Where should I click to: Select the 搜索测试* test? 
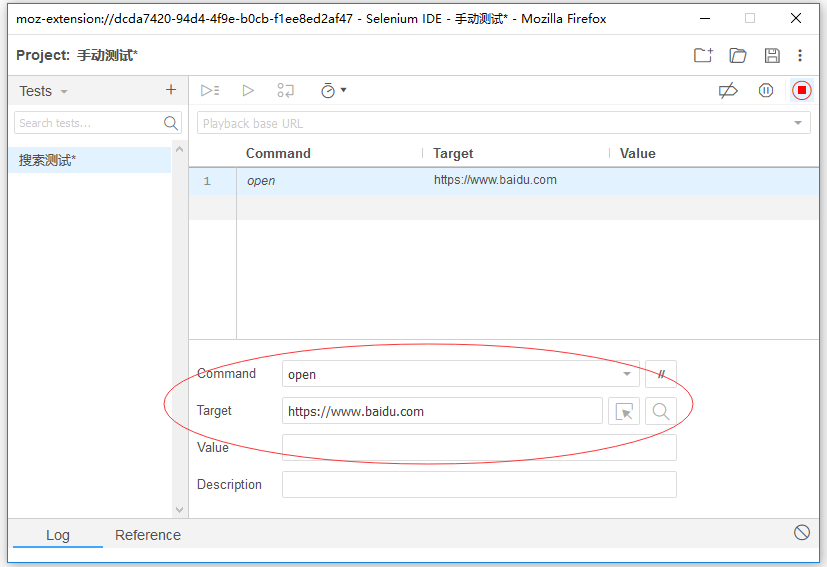(x=90, y=160)
